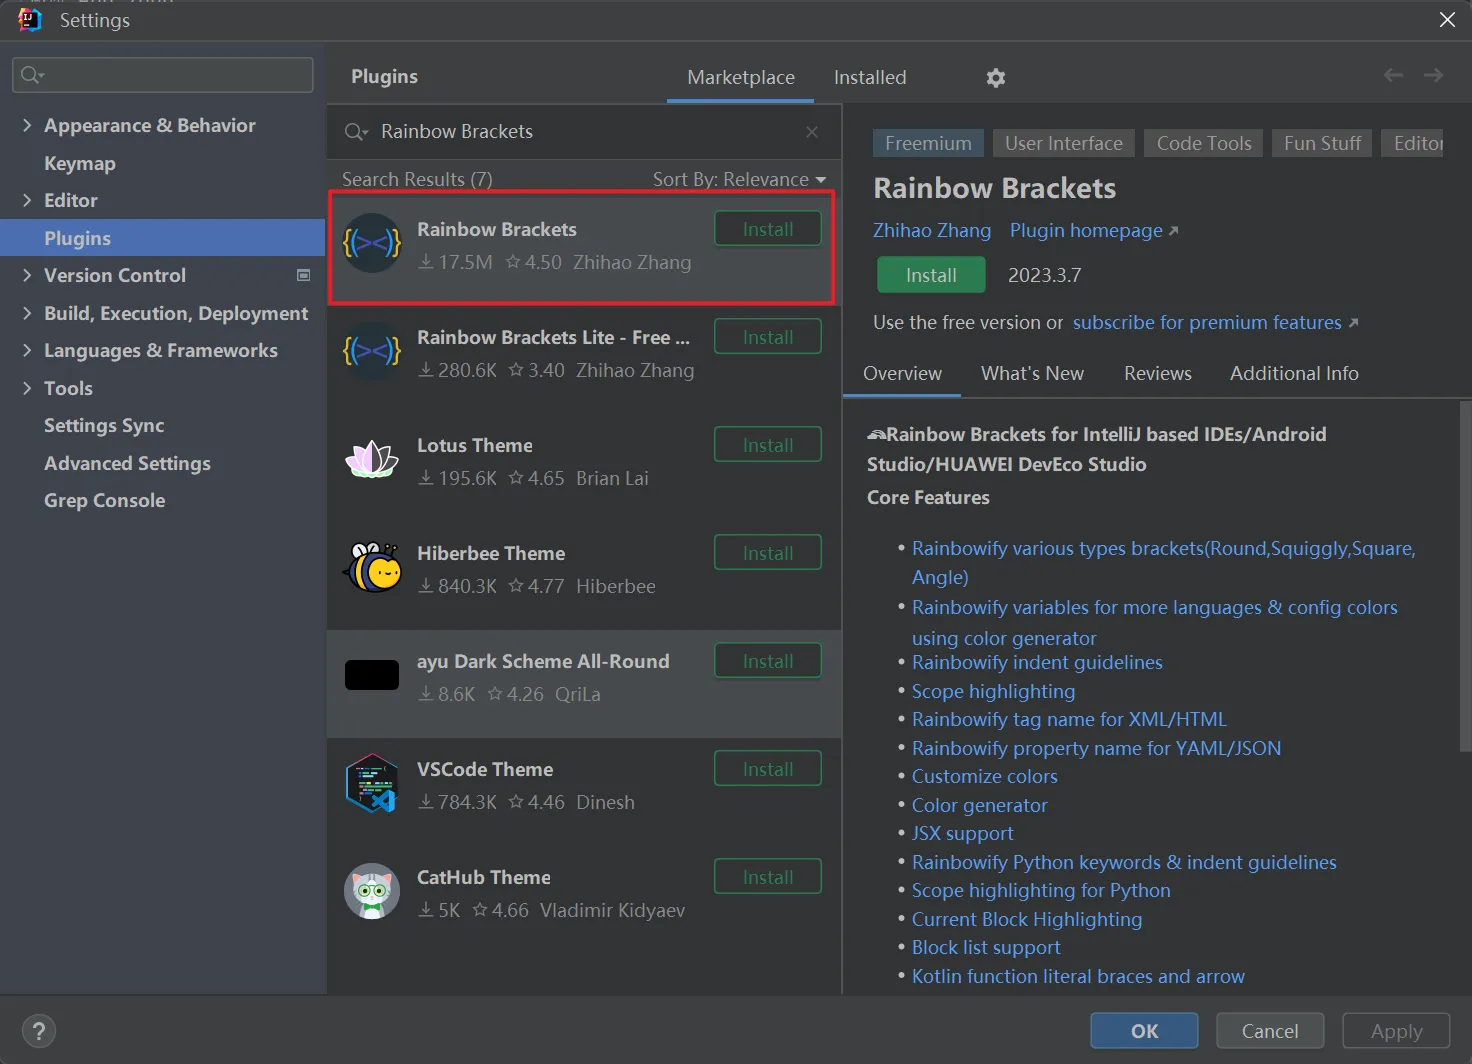The height and width of the screenshot is (1064, 1472).
Task: Expand Languages & Frameworks node
Action: (27, 350)
